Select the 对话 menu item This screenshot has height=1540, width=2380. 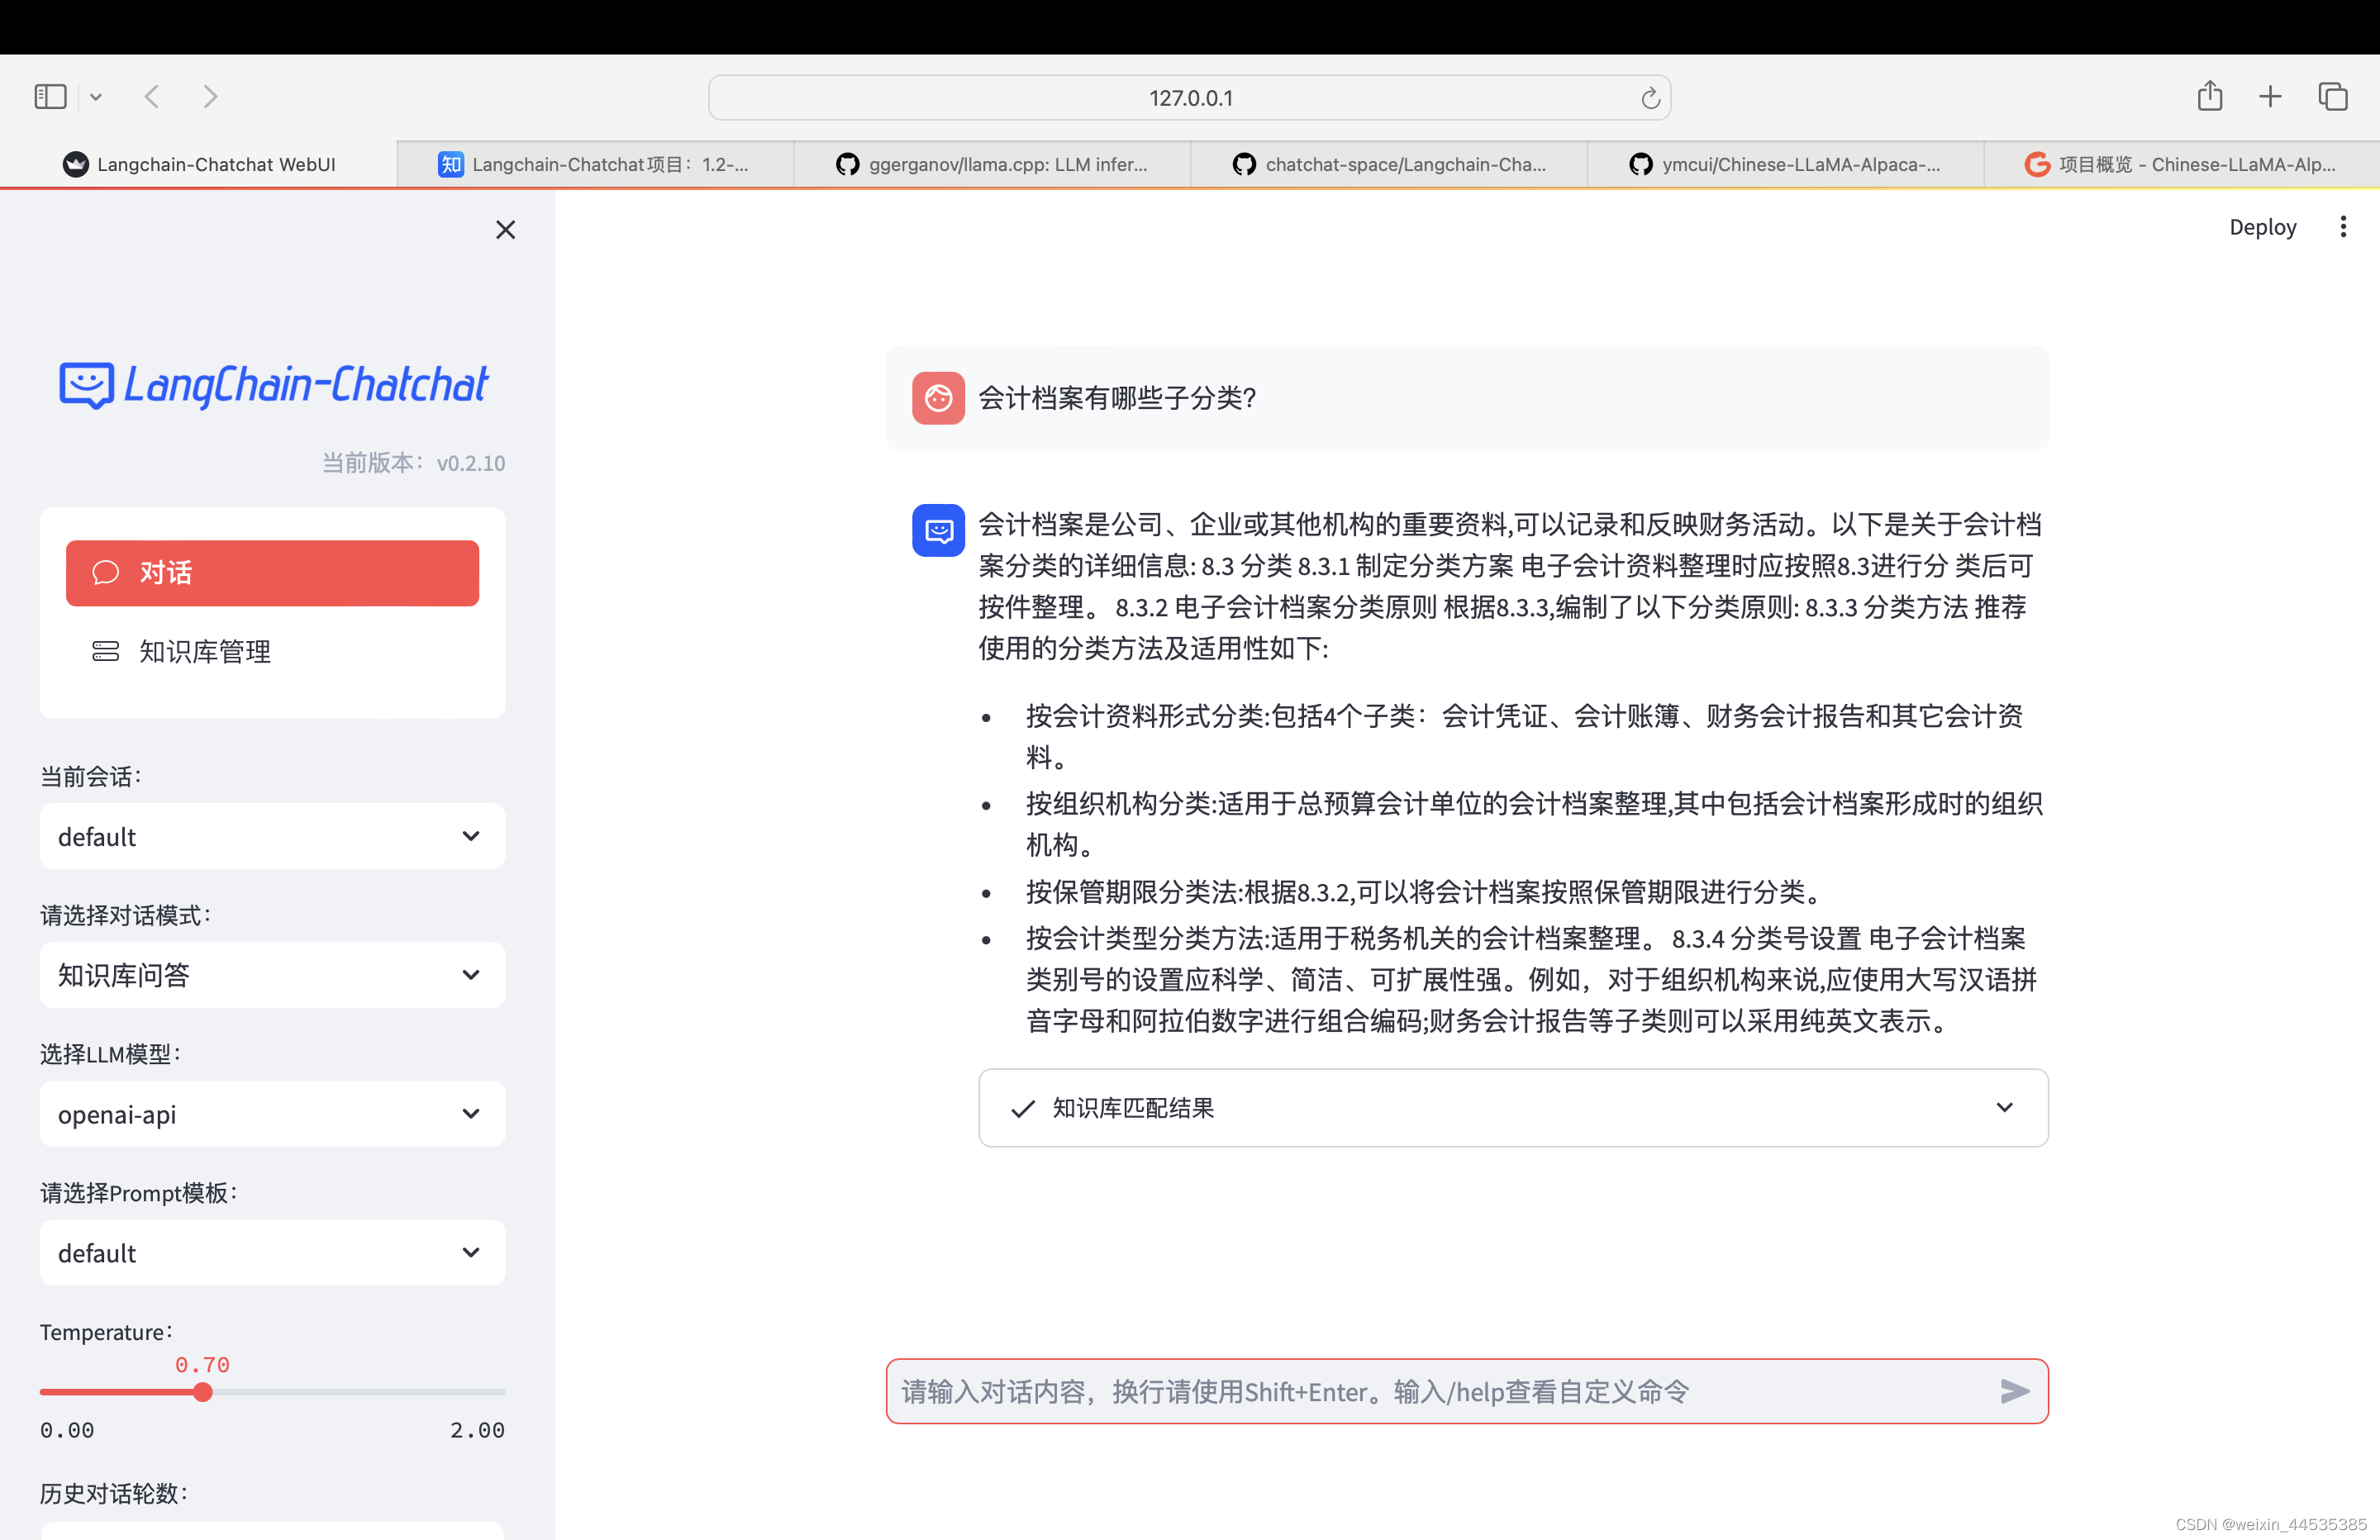click(272, 573)
